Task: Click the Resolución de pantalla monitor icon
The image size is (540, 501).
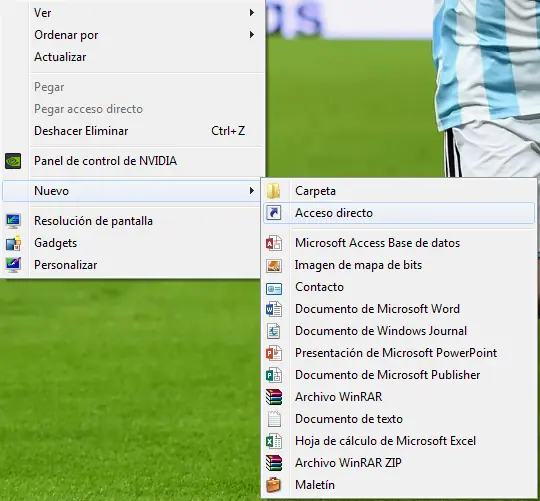Action: [x=13, y=221]
